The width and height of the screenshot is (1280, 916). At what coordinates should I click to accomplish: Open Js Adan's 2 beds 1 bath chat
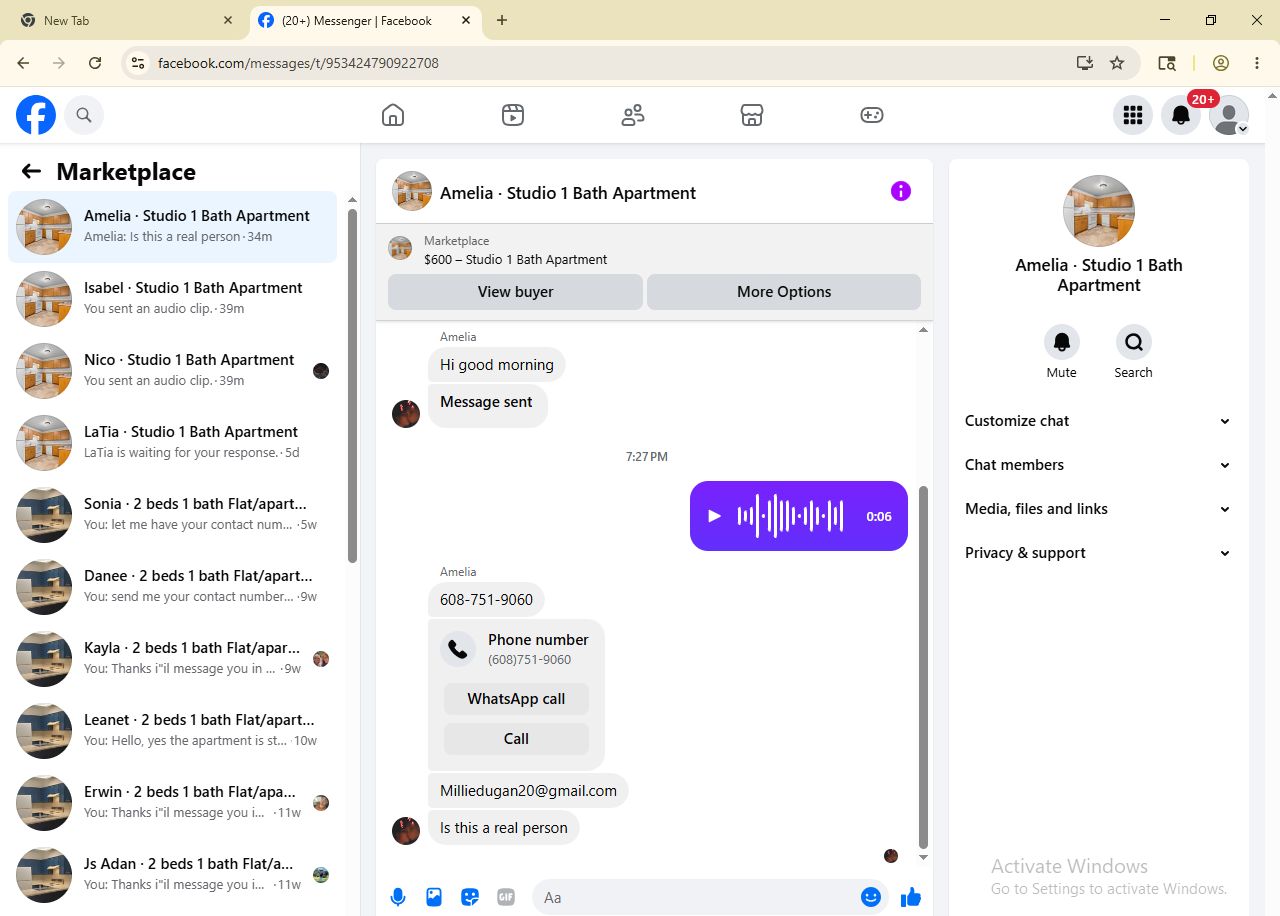click(173, 875)
